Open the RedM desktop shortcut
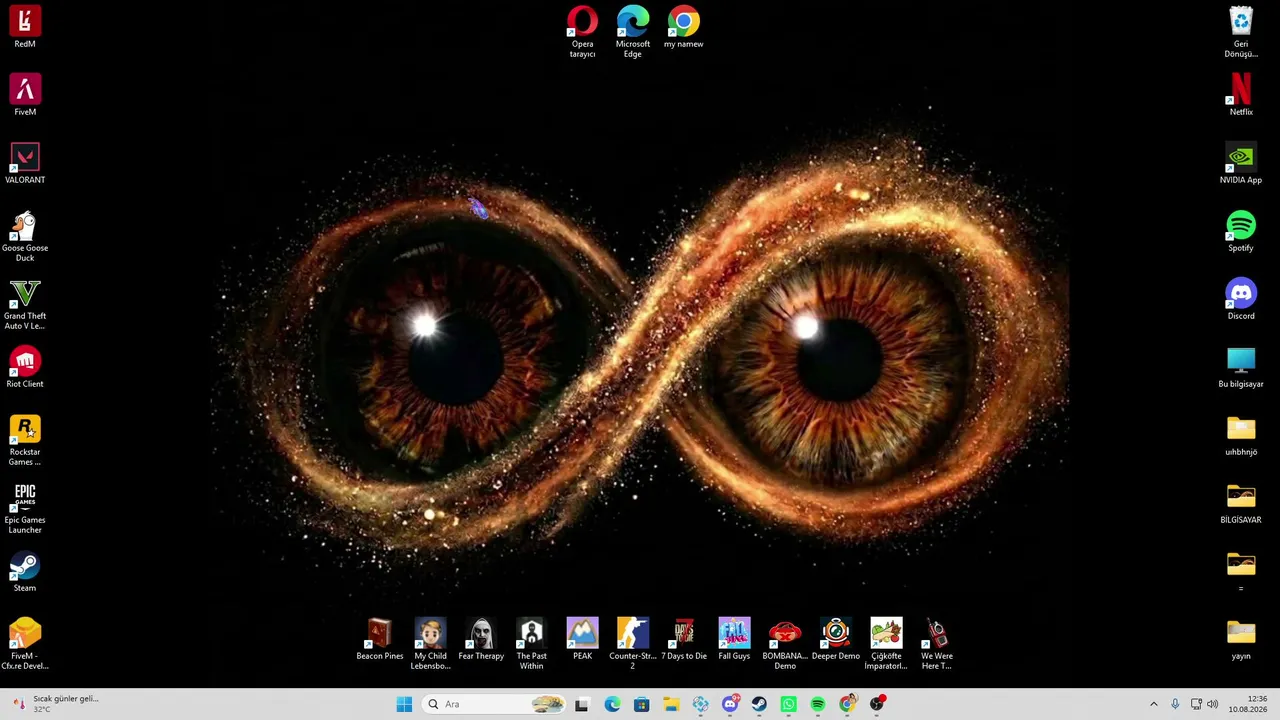Viewport: 1280px width, 720px height. pos(25,27)
